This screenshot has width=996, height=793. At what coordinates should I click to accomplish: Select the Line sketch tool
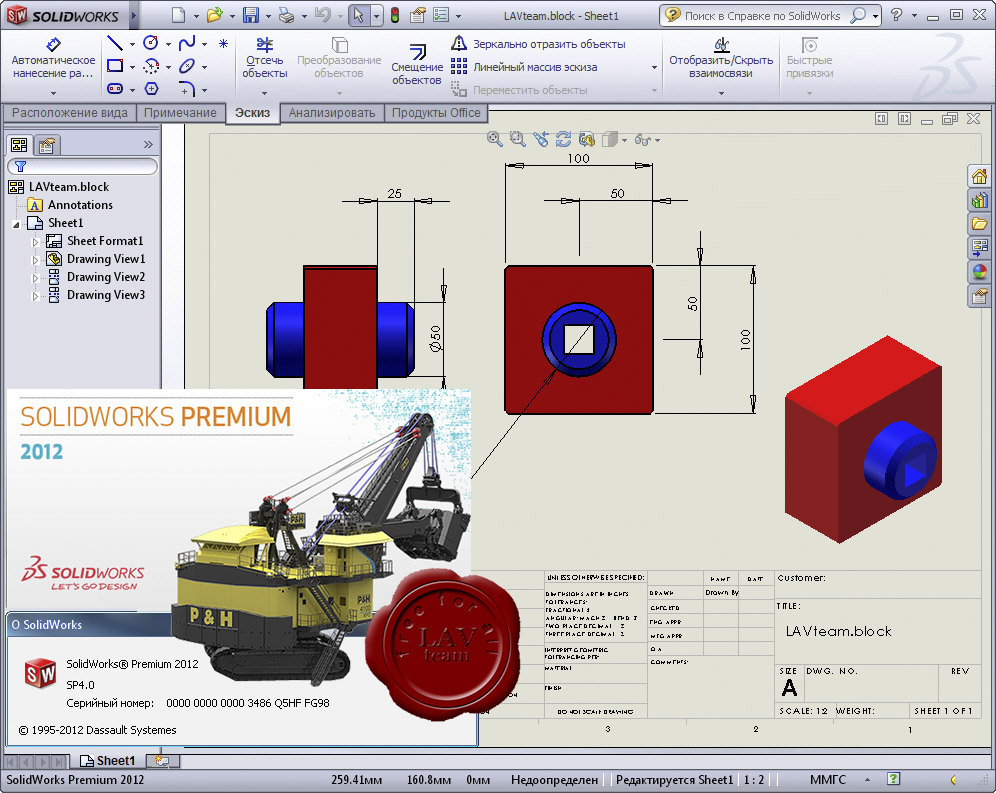(x=115, y=43)
